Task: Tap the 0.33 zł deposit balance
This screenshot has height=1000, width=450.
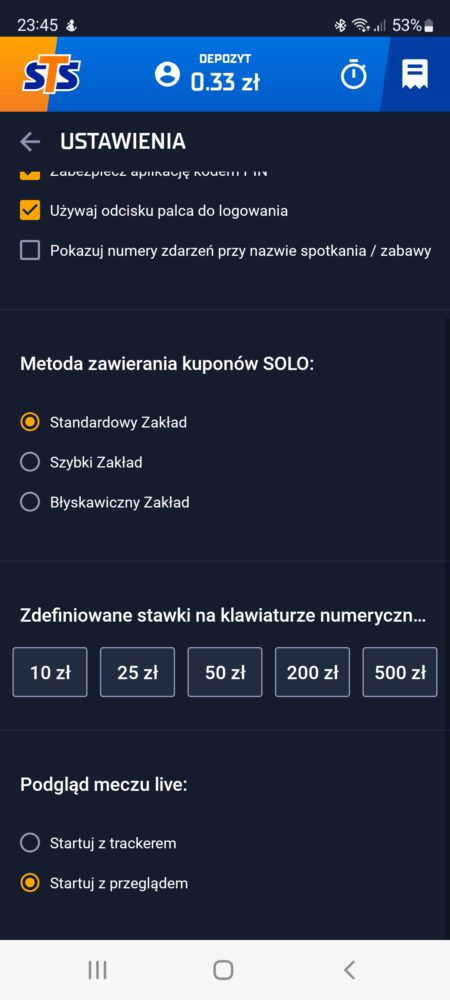Action: [x=224, y=82]
